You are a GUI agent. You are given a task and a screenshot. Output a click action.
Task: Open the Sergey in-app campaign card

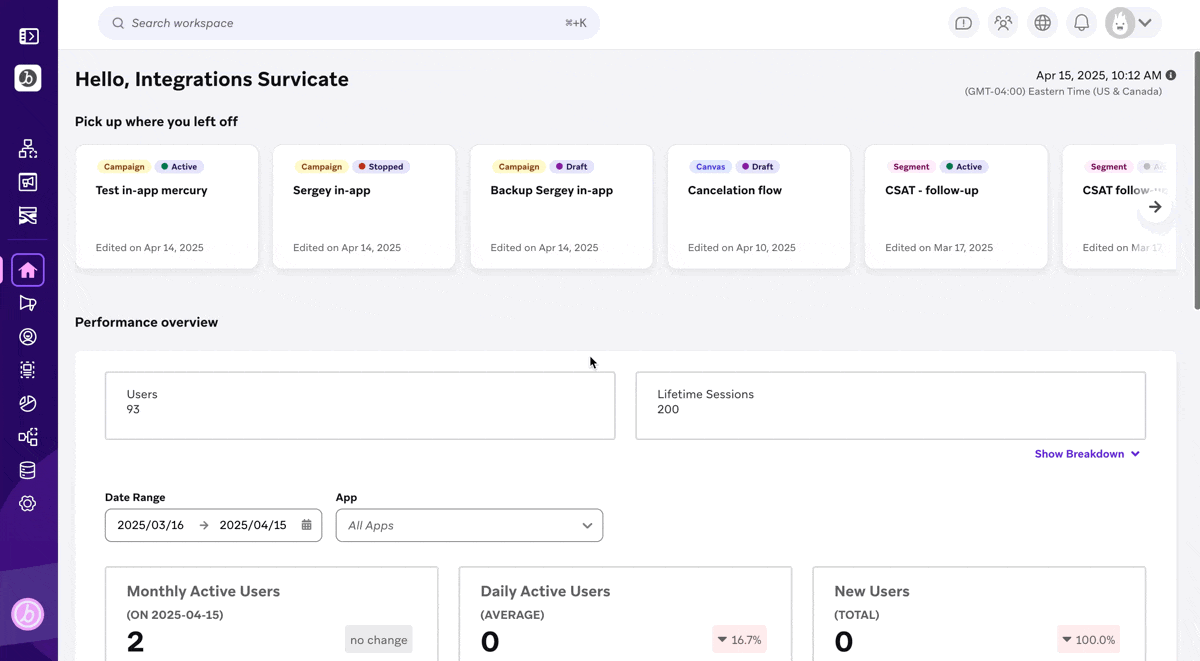[x=363, y=206]
